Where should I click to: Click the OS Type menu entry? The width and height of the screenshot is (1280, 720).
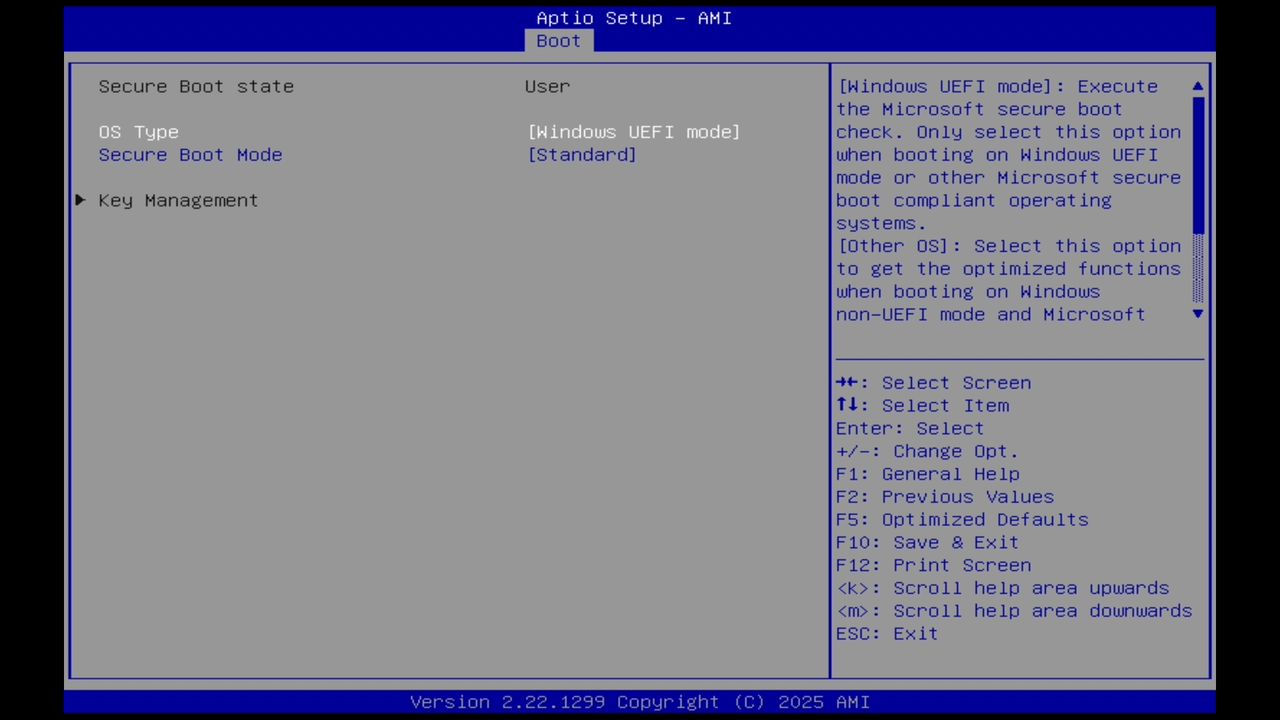pyautogui.click(x=138, y=131)
